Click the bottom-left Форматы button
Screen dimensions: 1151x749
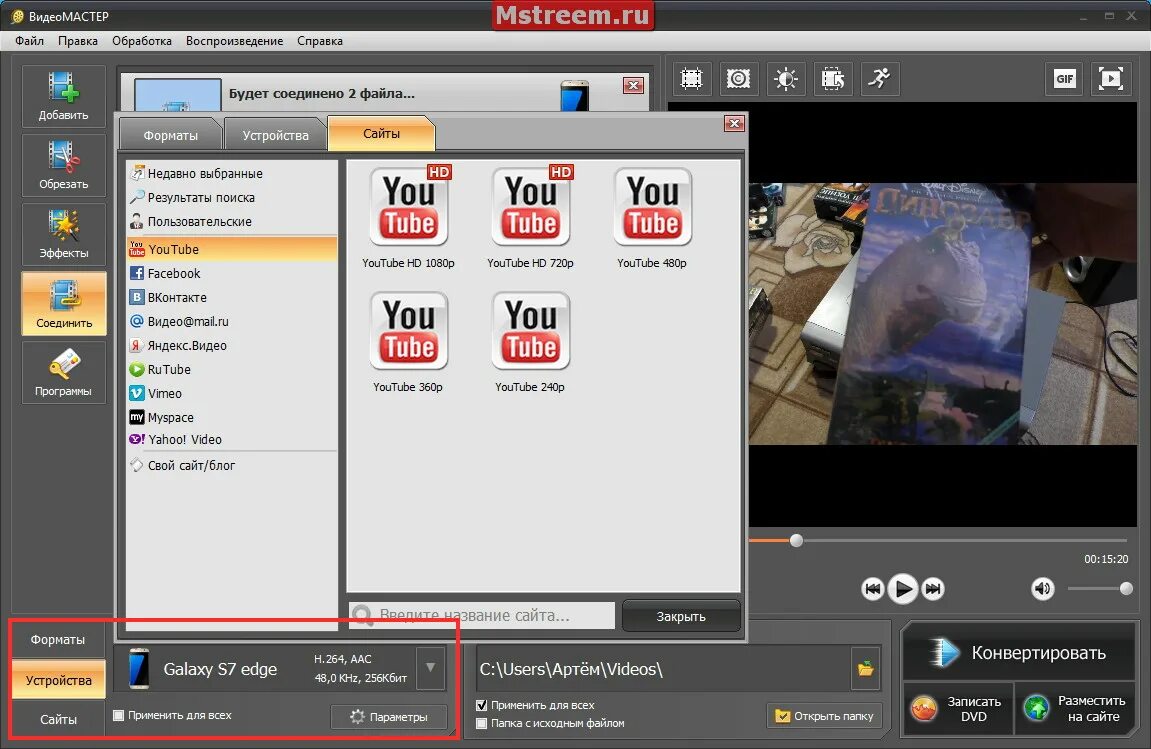[x=58, y=640]
